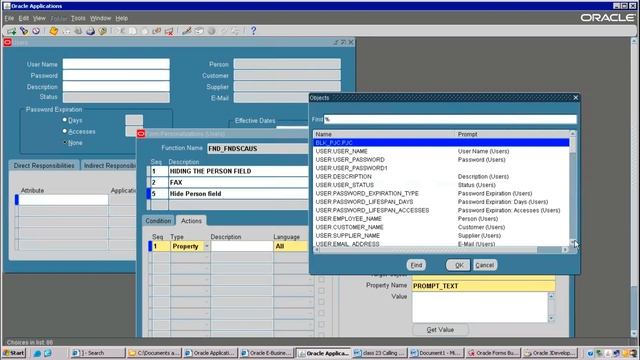Open the Oracle JDevelop... taskbar item
This screenshot has width=640, height=360.
click(551, 353)
